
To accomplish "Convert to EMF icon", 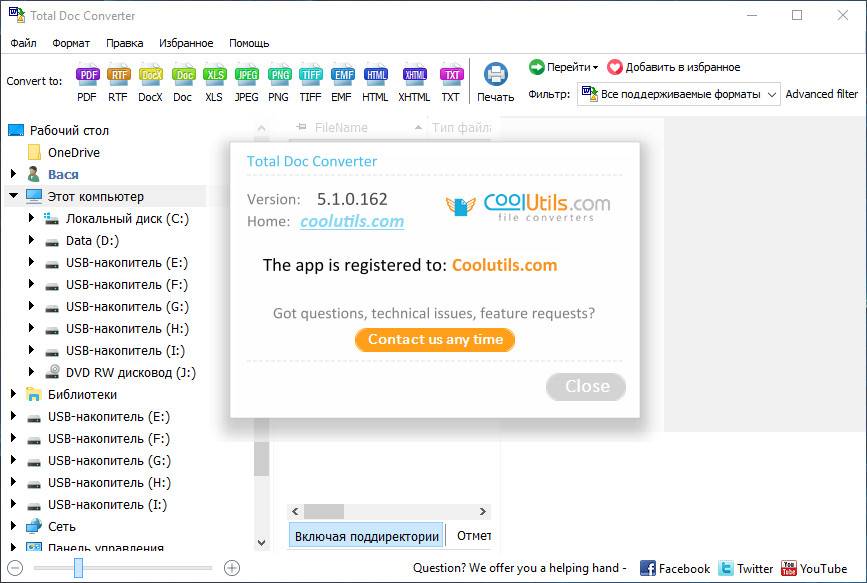I will point(342,76).
